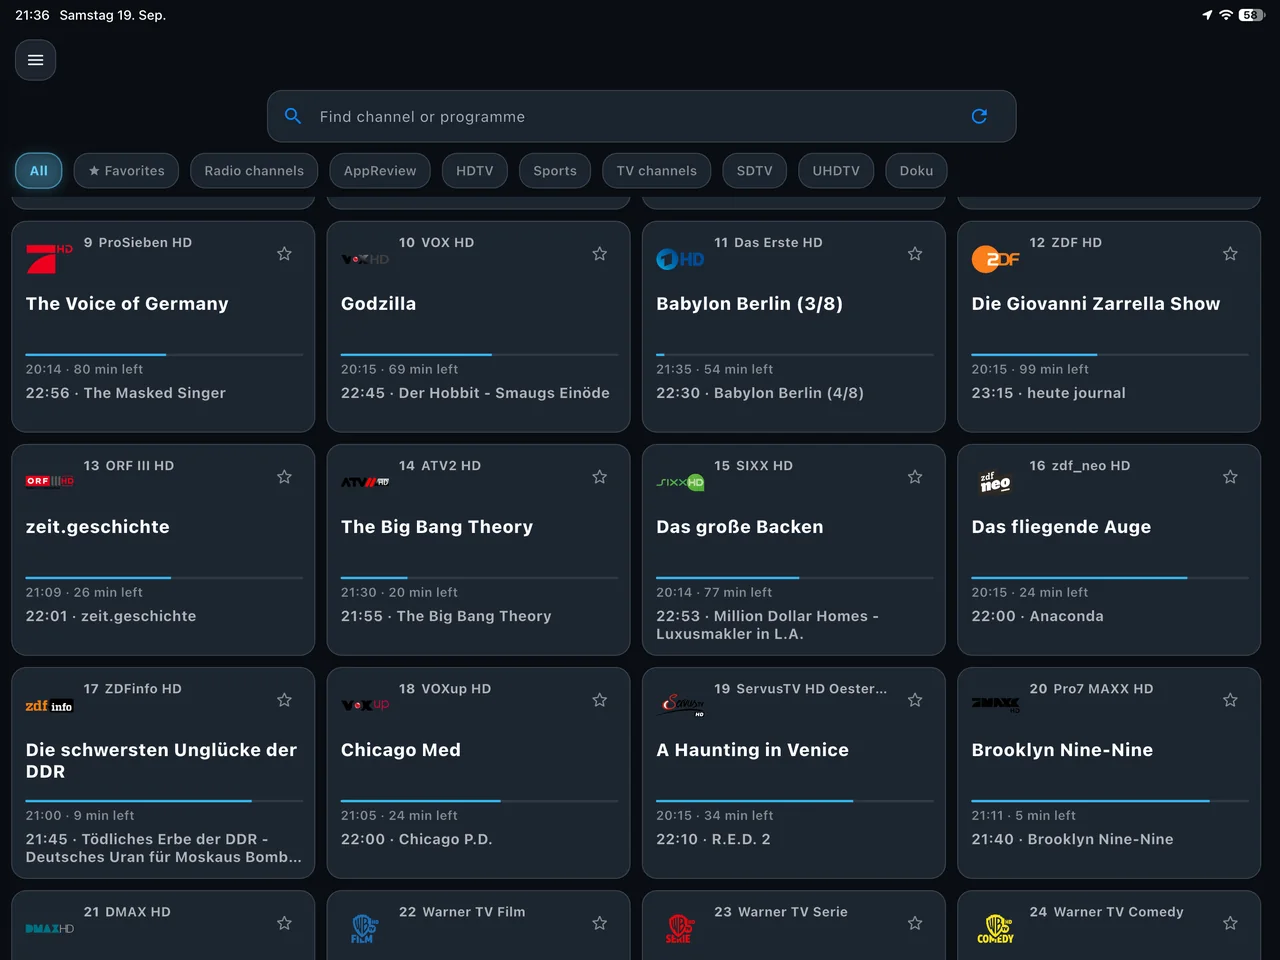The height and width of the screenshot is (960, 1280).
Task: Click the Warner TV Serie logo
Action: (x=680, y=928)
